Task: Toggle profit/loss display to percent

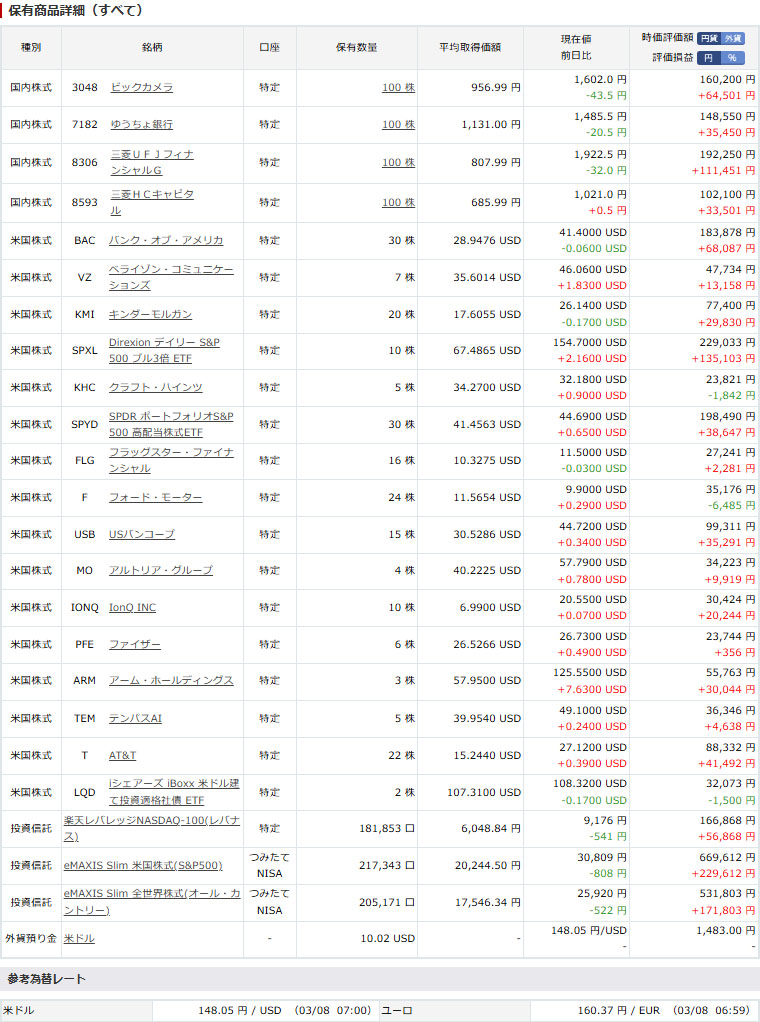Action: [x=734, y=58]
